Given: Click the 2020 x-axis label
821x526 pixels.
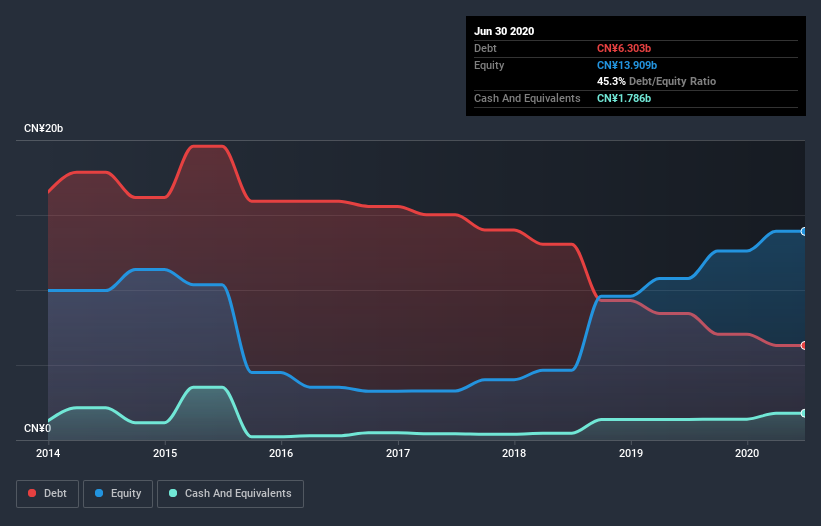Looking at the screenshot, I should [747, 453].
